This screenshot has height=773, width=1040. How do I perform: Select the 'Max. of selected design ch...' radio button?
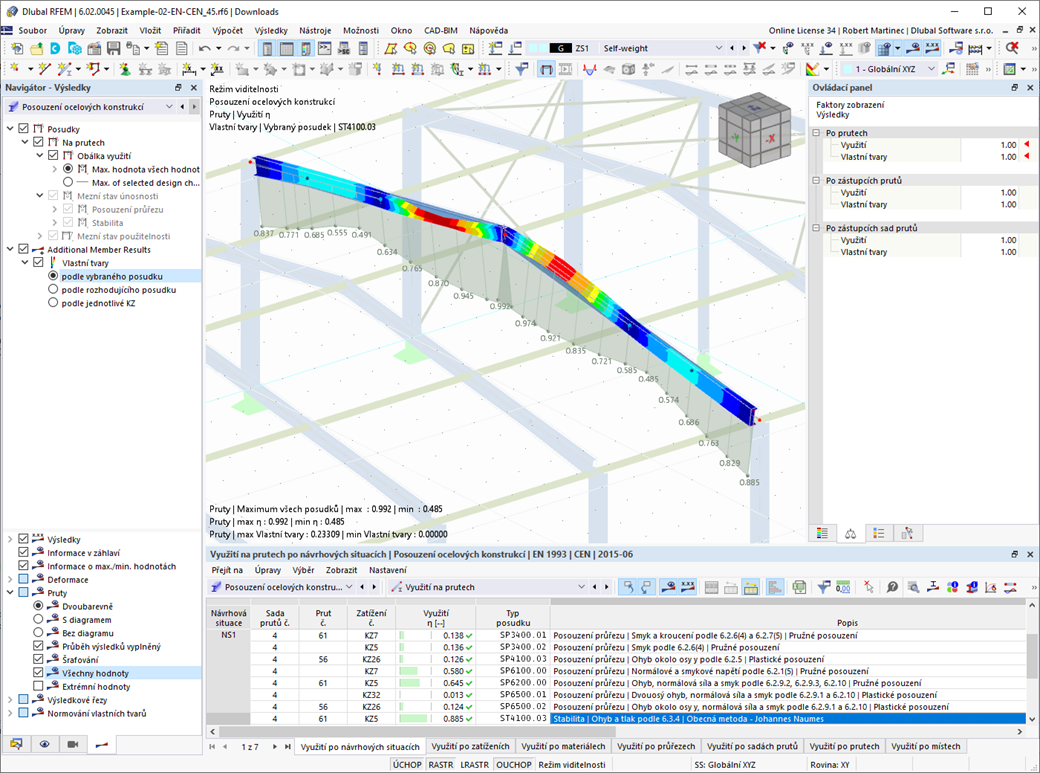pos(68,182)
